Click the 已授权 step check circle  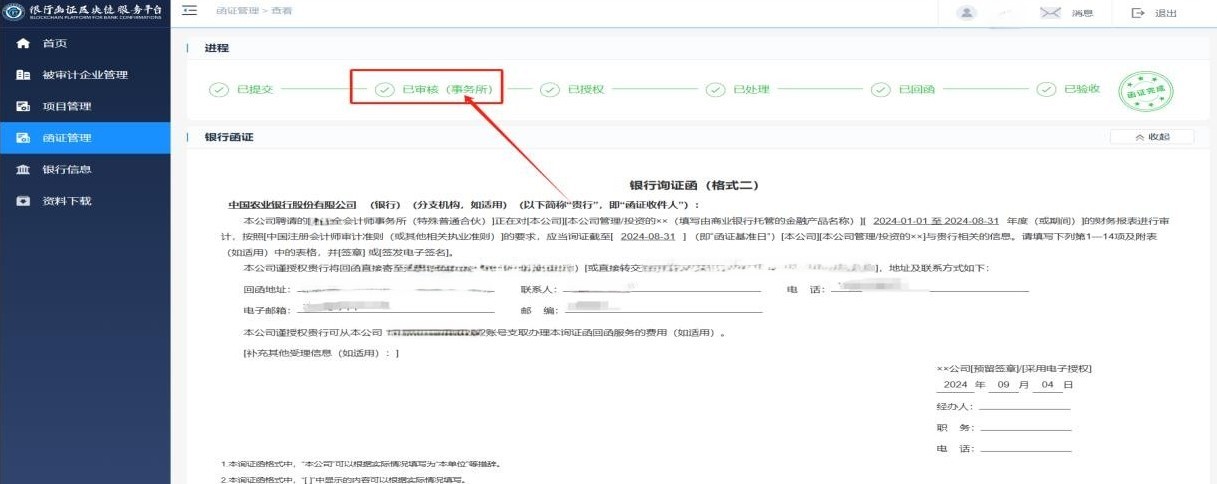(x=549, y=90)
